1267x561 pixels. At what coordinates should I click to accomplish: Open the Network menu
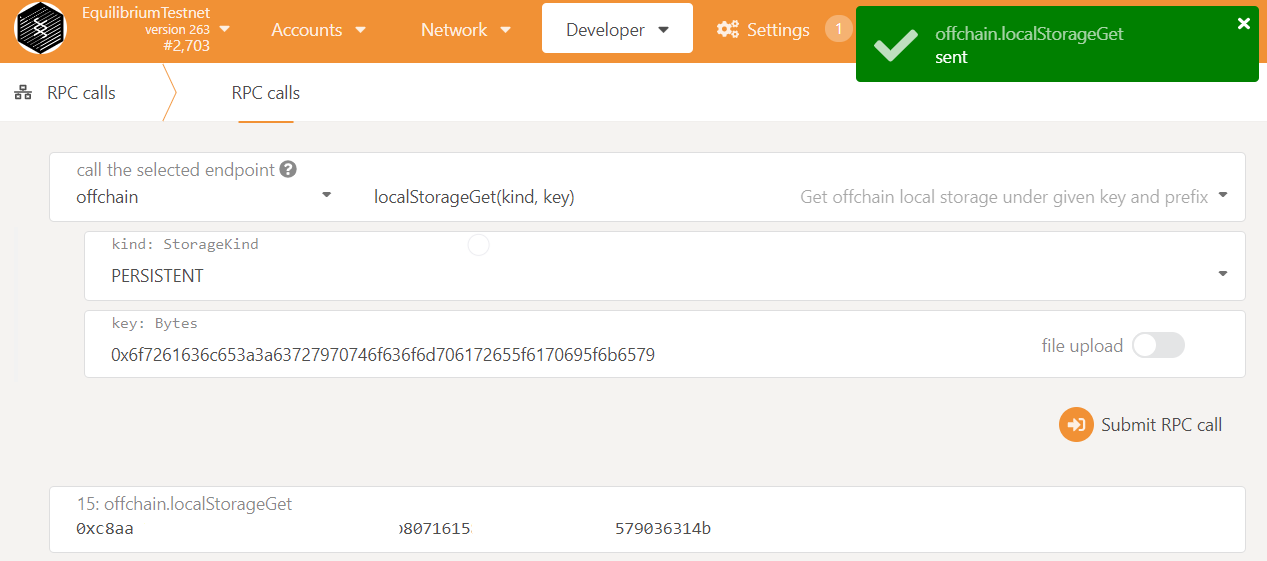click(465, 30)
